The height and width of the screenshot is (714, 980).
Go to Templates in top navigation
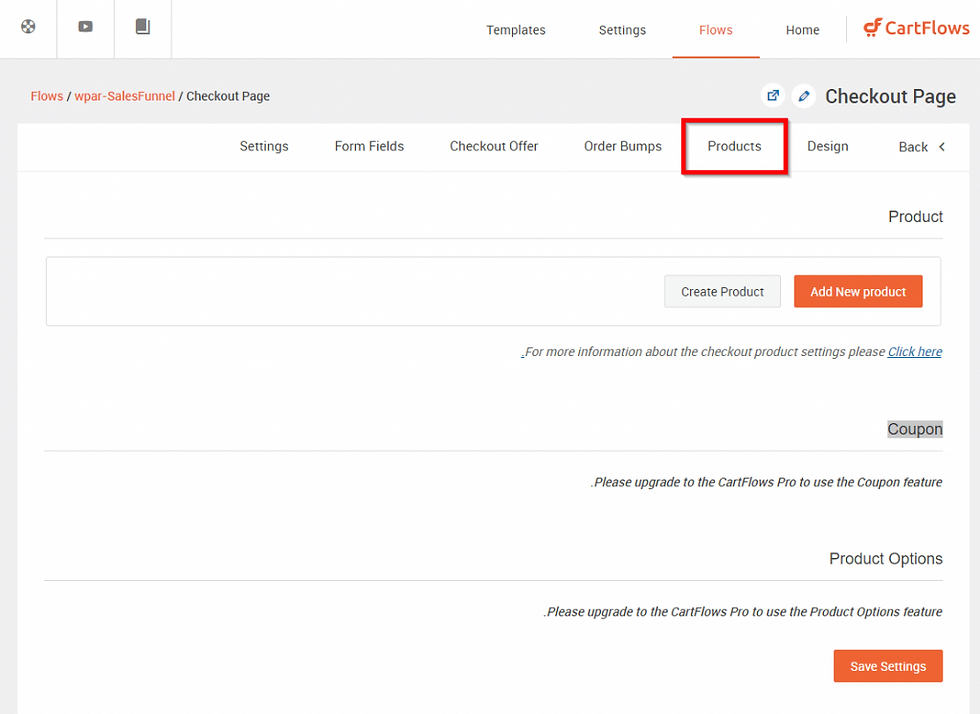coord(516,30)
